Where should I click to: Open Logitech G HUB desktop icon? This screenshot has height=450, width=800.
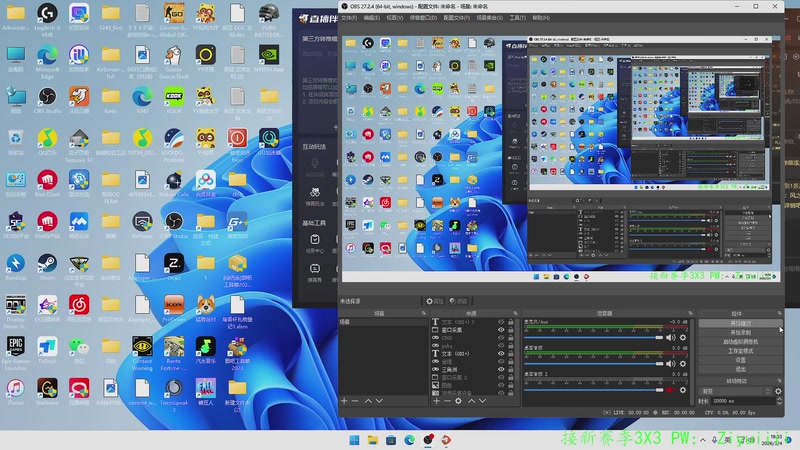pyautogui.click(x=47, y=19)
